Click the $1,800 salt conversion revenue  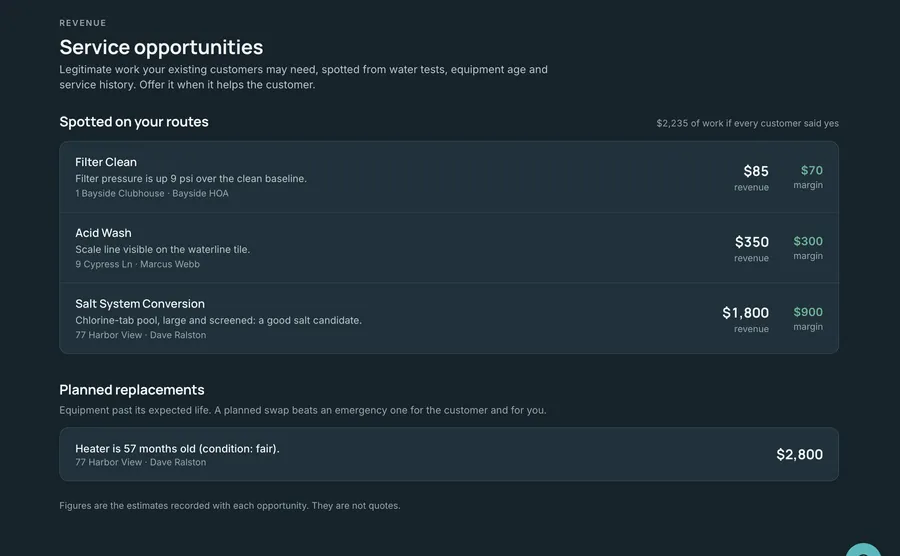[x=745, y=313]
